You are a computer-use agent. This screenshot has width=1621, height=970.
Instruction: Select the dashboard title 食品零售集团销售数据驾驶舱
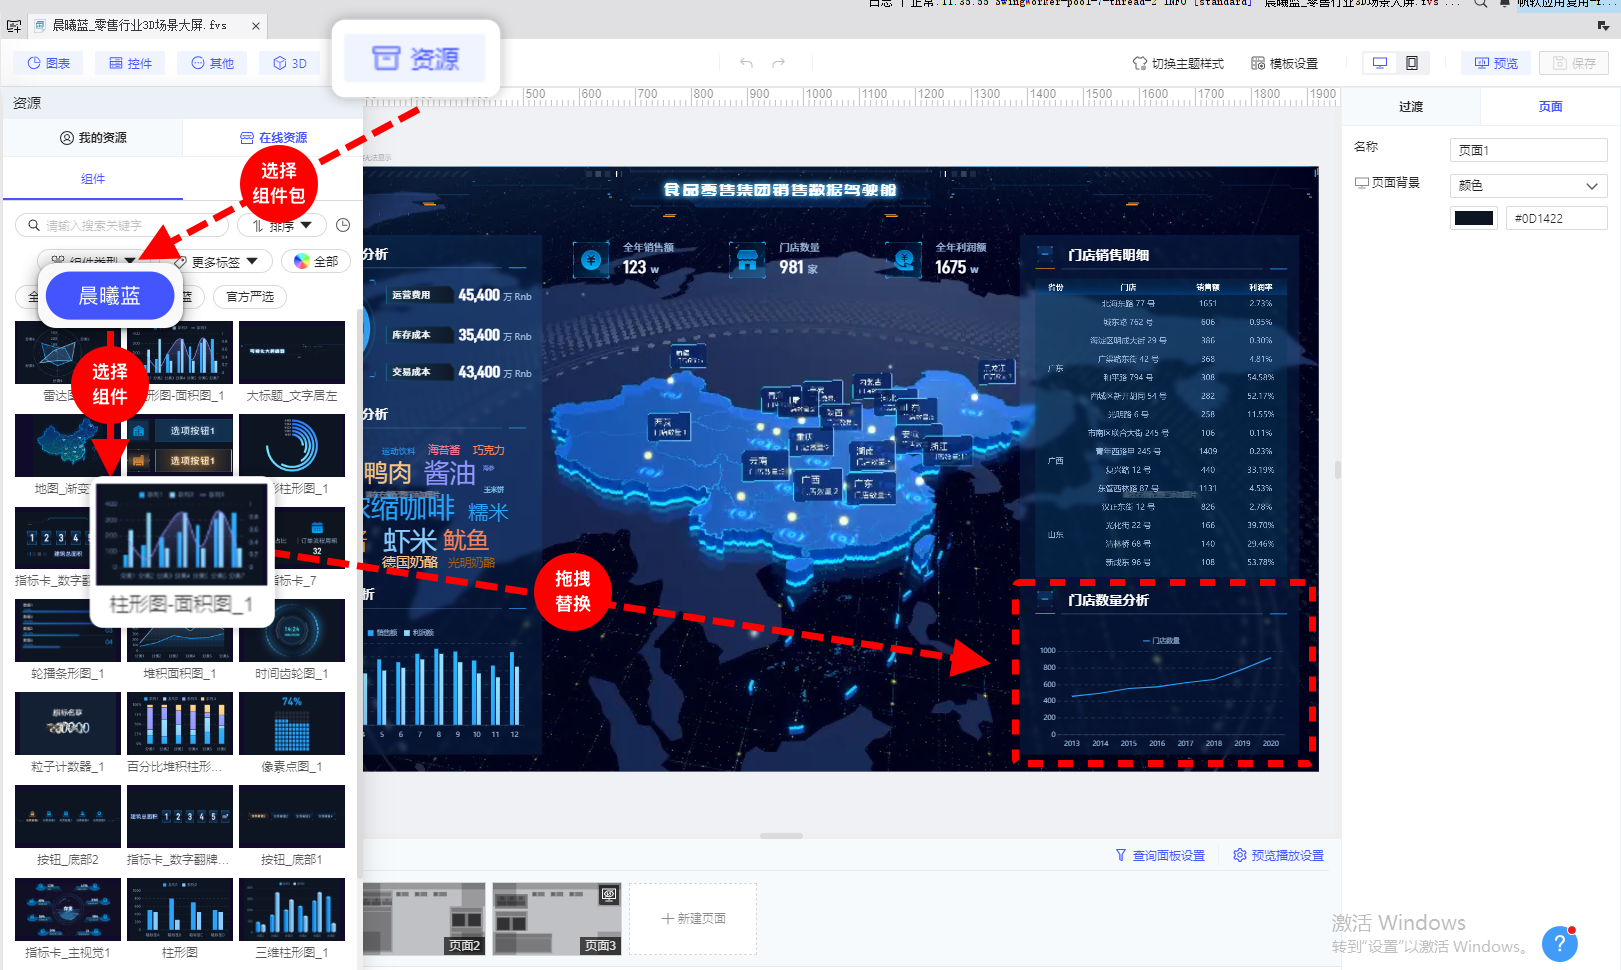(x=779, y=190)
